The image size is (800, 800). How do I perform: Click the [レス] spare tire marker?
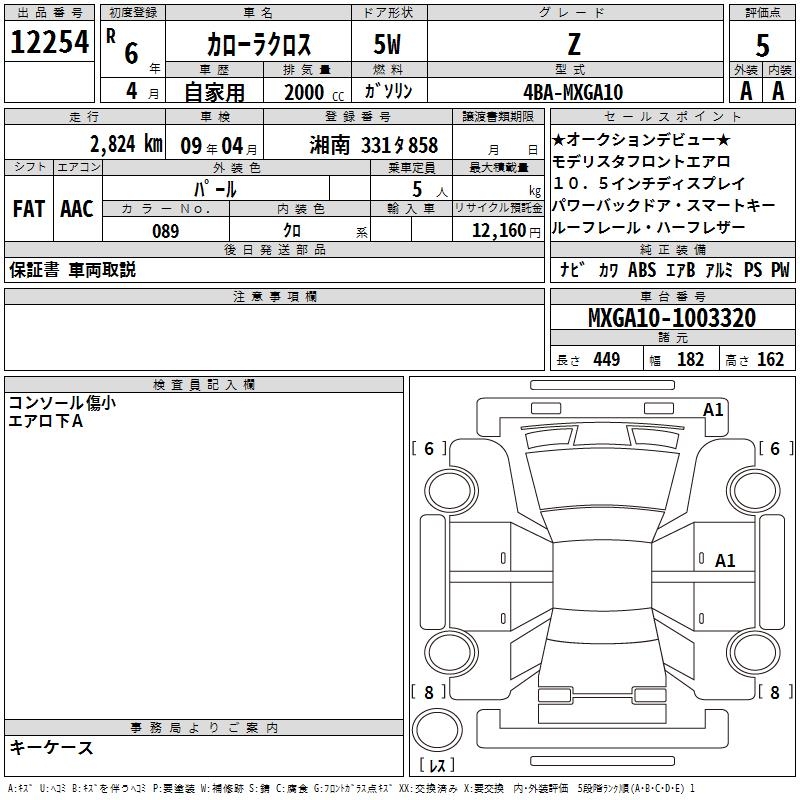pos(437,767)
